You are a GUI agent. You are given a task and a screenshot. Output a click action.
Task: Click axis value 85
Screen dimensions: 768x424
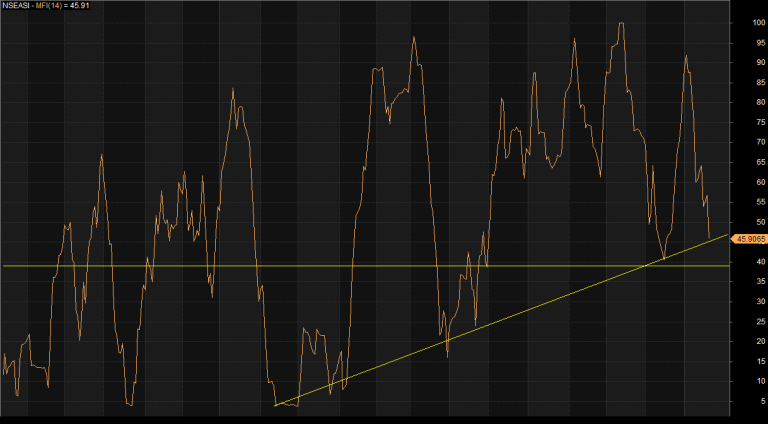click(x=761, y=83)
